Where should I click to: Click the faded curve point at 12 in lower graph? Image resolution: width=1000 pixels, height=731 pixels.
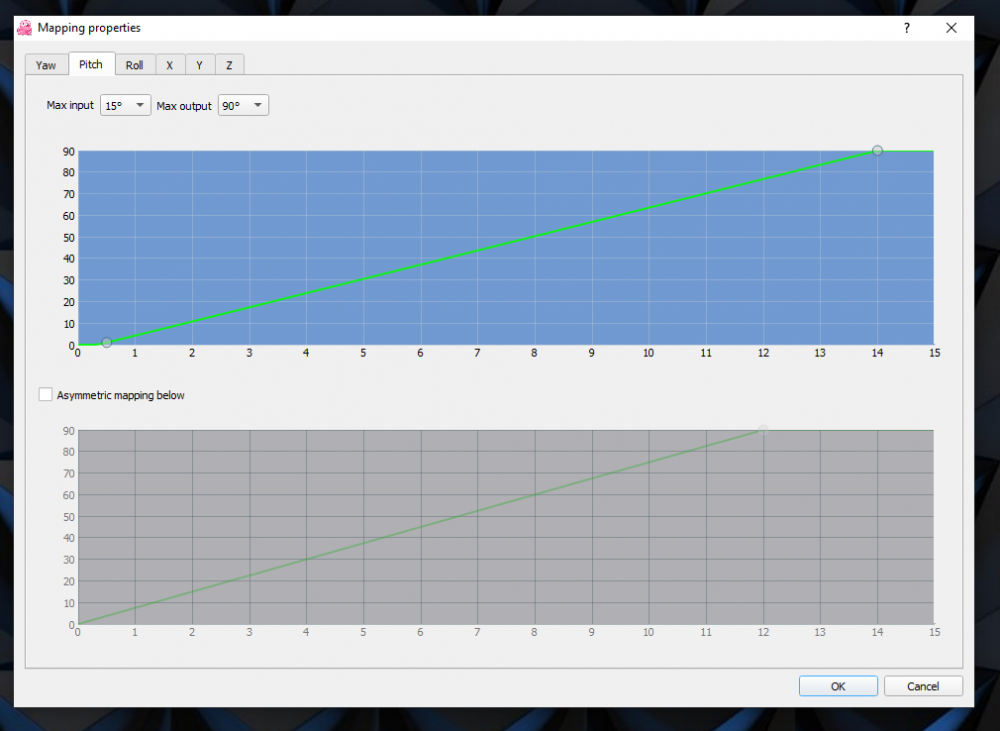click(763, 430)
